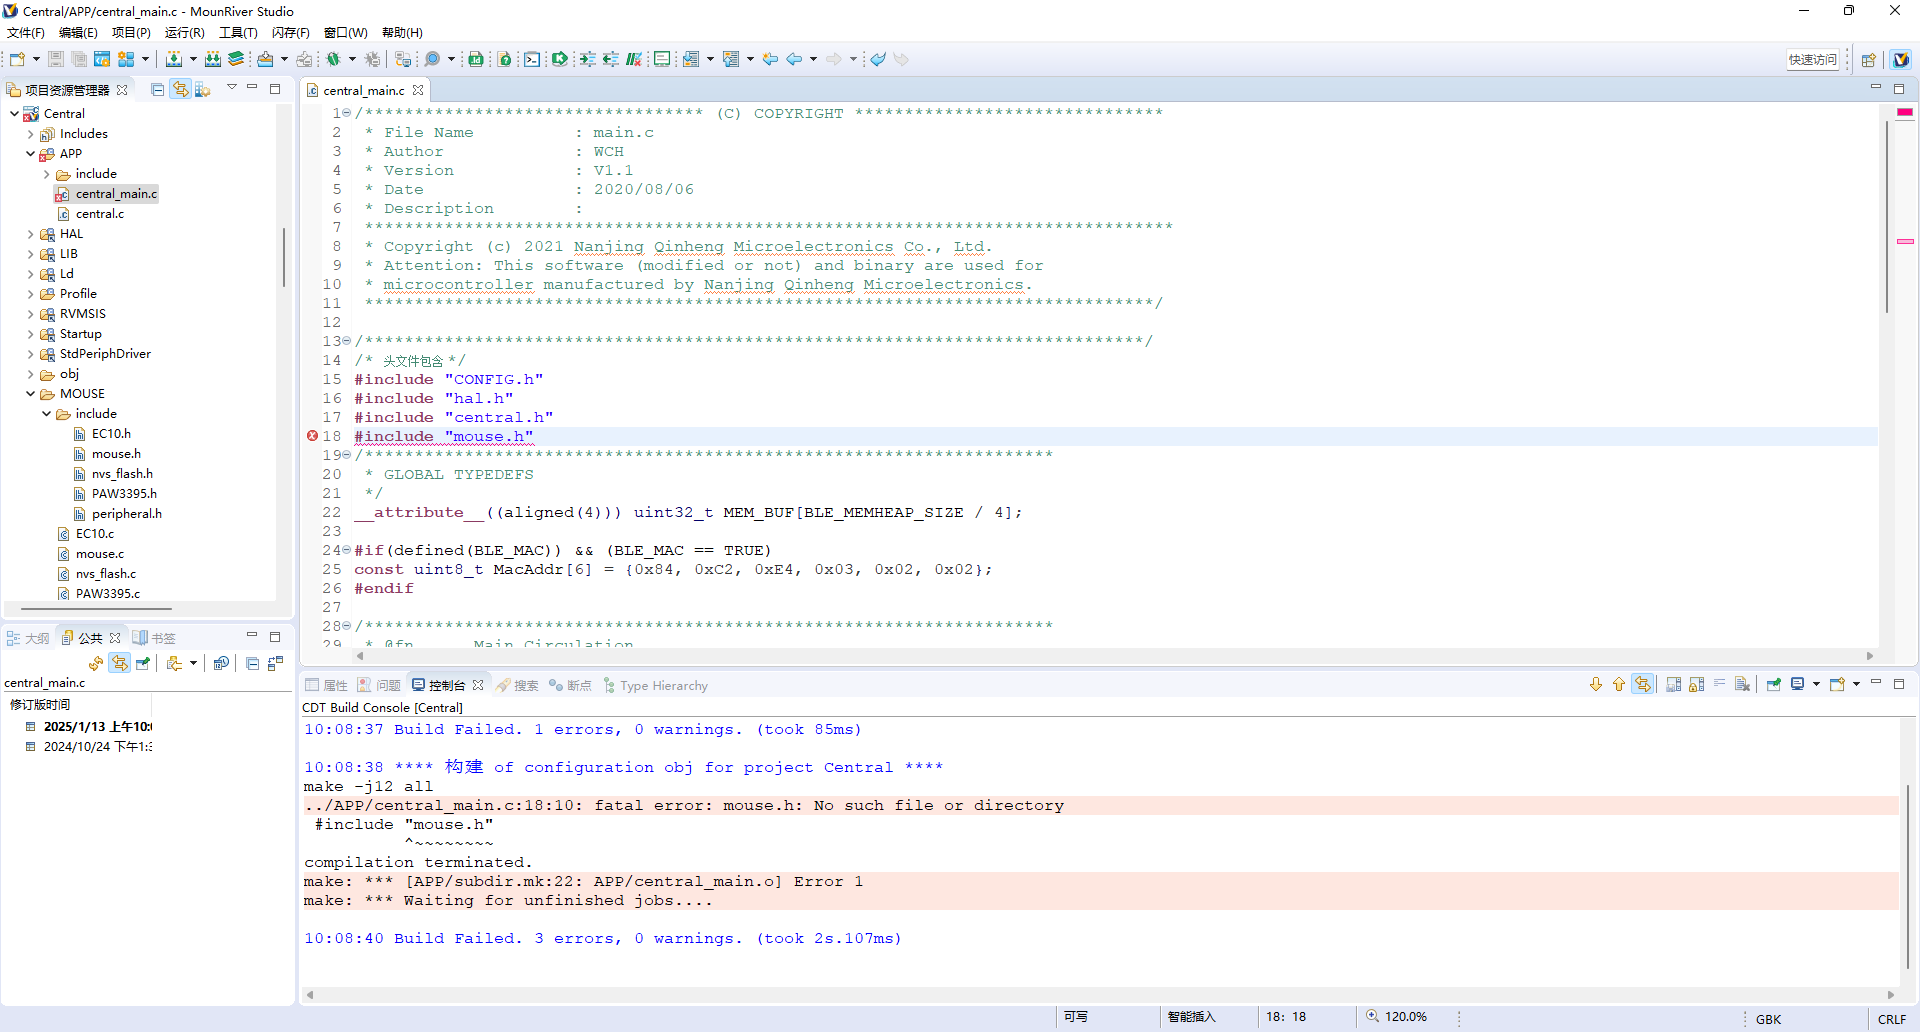Open the project explorer view menu triangle
1920x1032 pixels.
pos(232,87)
